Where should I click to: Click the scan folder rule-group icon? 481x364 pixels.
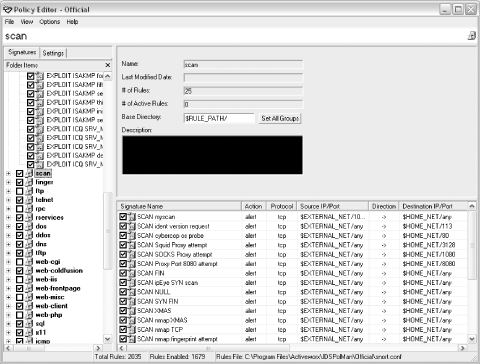tap(29, 173)
